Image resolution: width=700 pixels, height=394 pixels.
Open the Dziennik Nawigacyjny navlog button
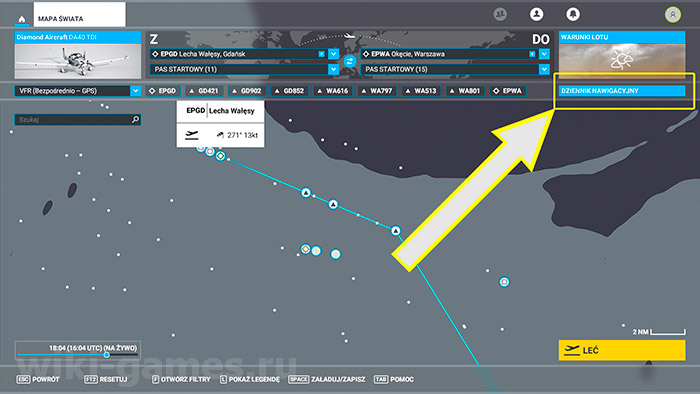pyautogui.click(x=622, y=91)
